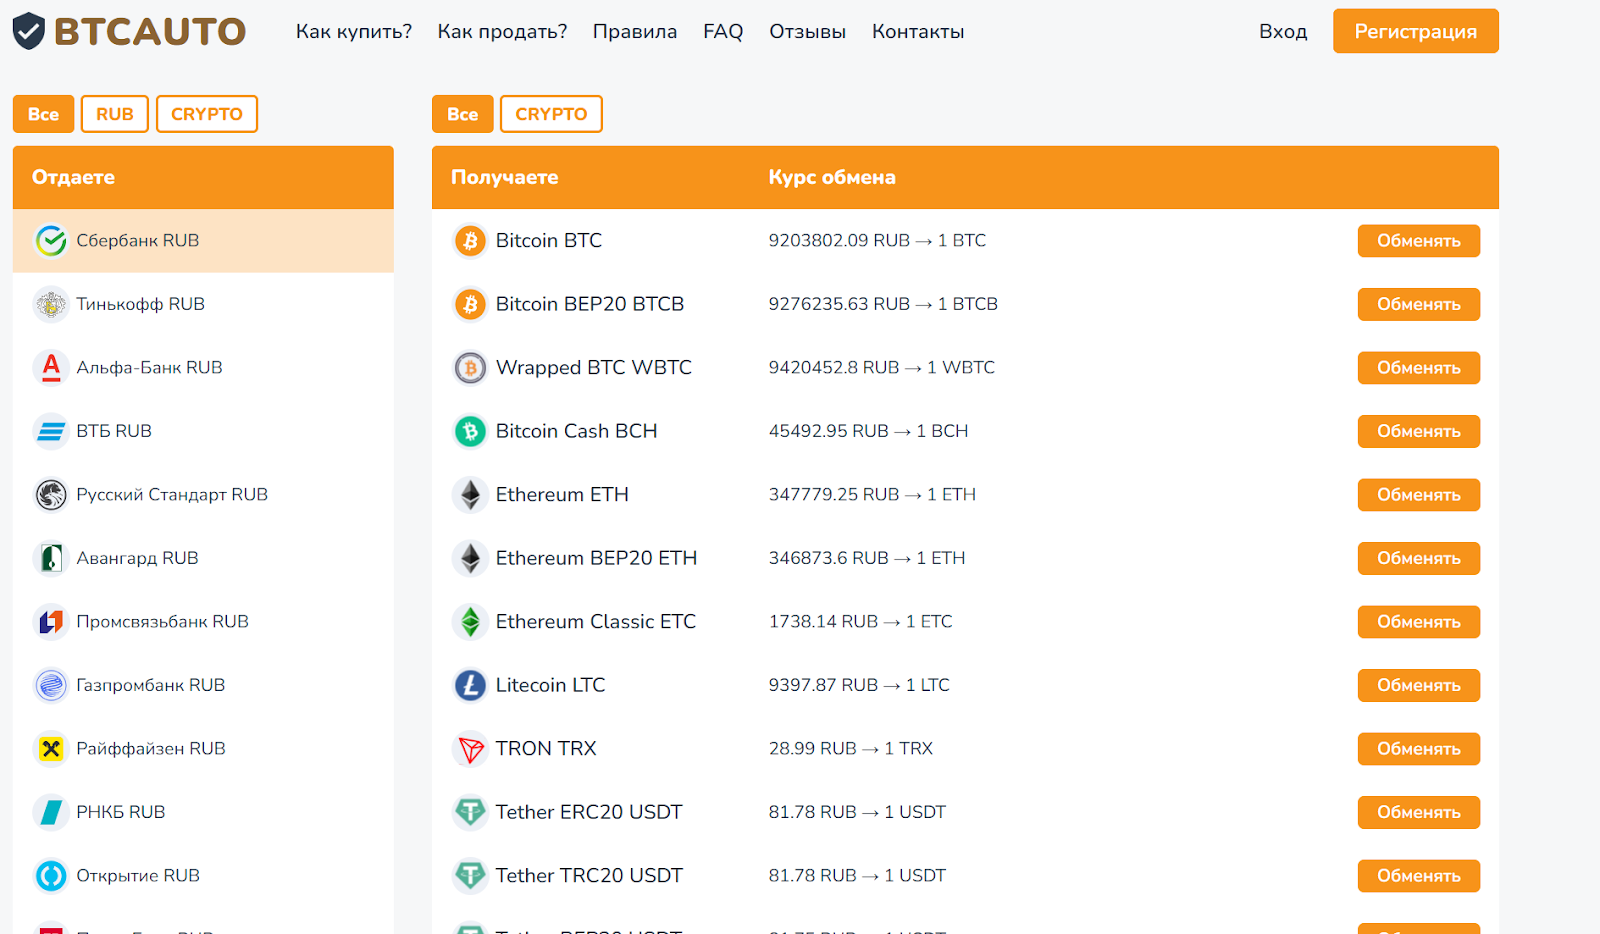Image resolution: width=1600 pixels, height=934 pixels.
Task: Click Обменять for Ethereum ETH row
Action: click(1418, 495)
